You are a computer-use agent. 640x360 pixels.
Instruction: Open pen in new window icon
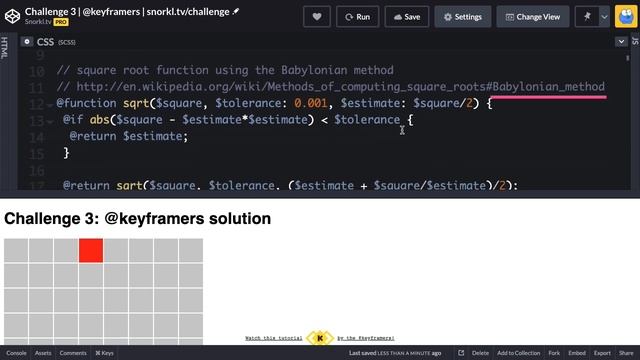coord(461,353)
